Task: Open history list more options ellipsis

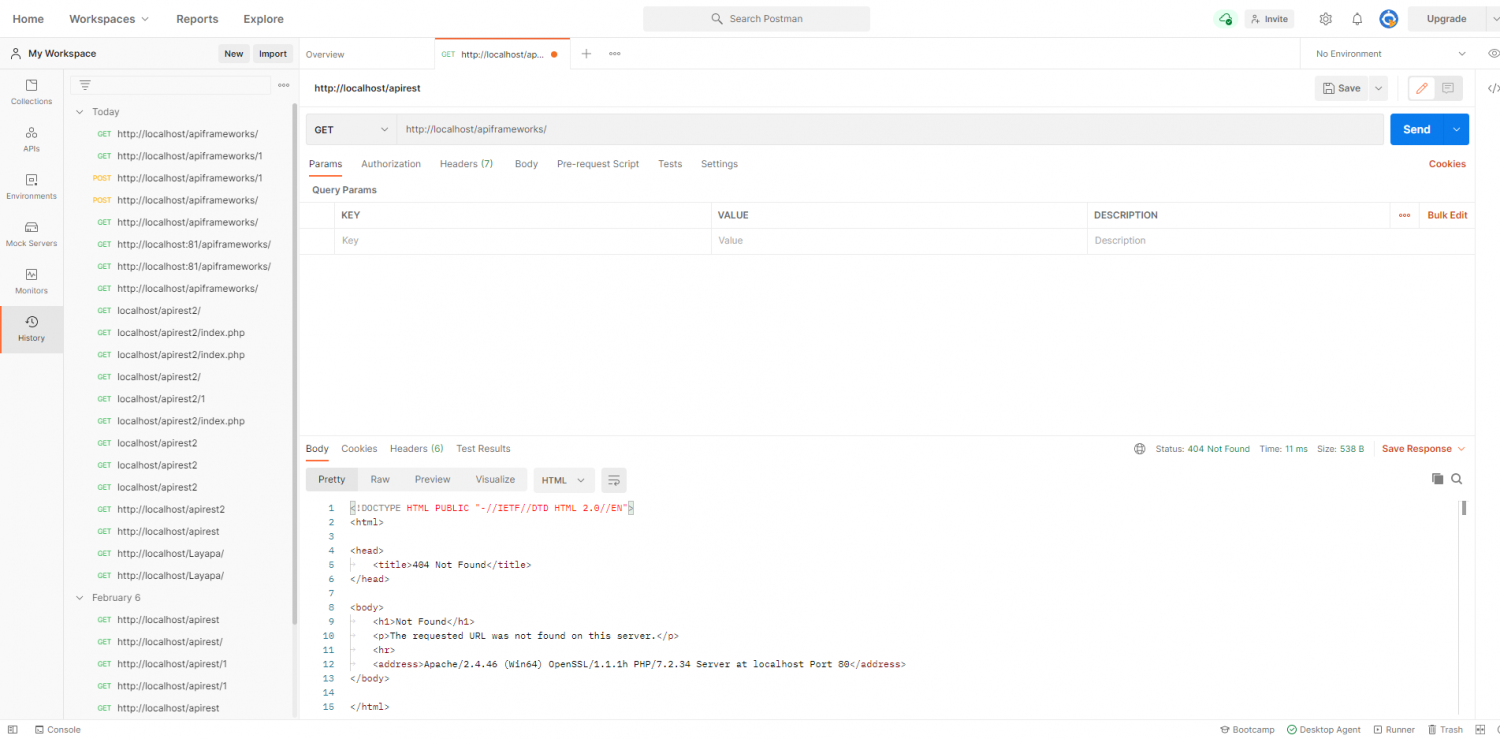Action: (284, 85)
